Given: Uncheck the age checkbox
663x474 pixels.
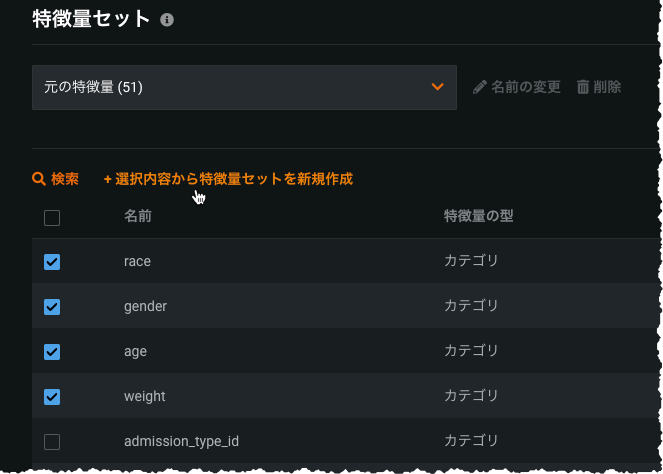Looking at the screenshot, I should (x=52, y=352).
